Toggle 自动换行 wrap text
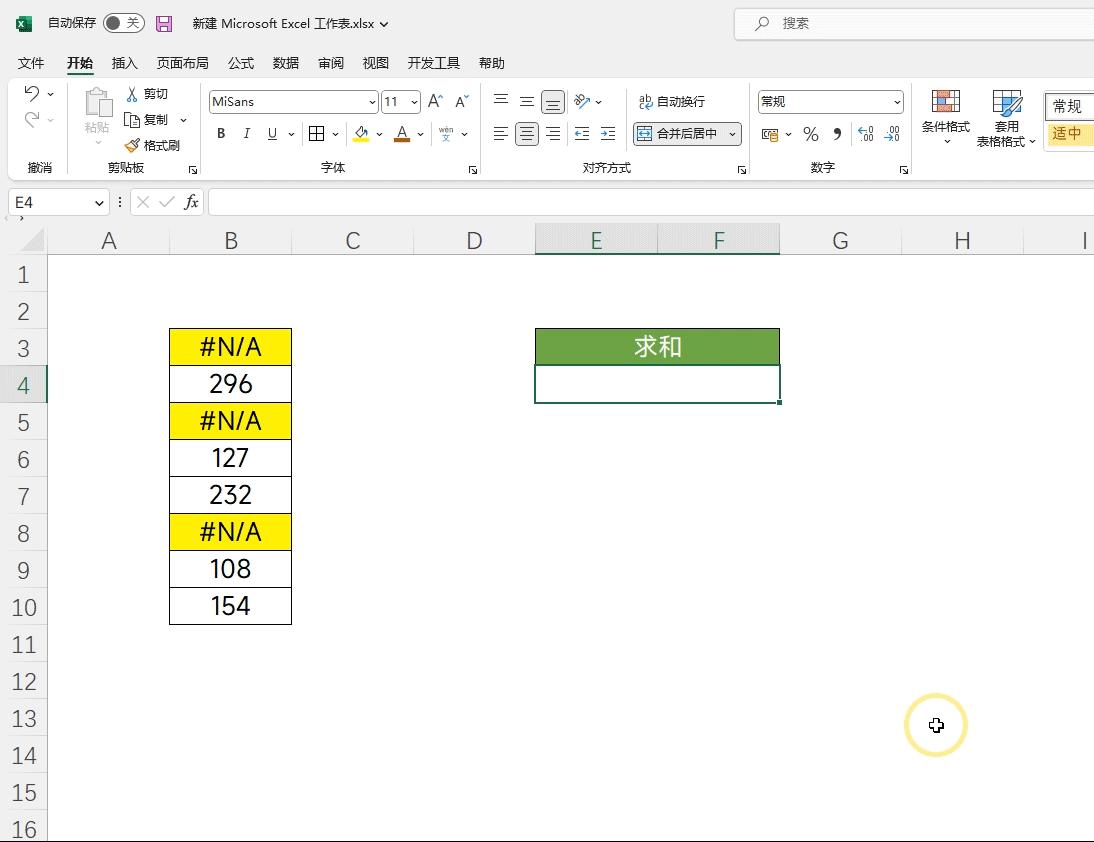Viewport: 1094px width, 842px height. click(672, 101)
